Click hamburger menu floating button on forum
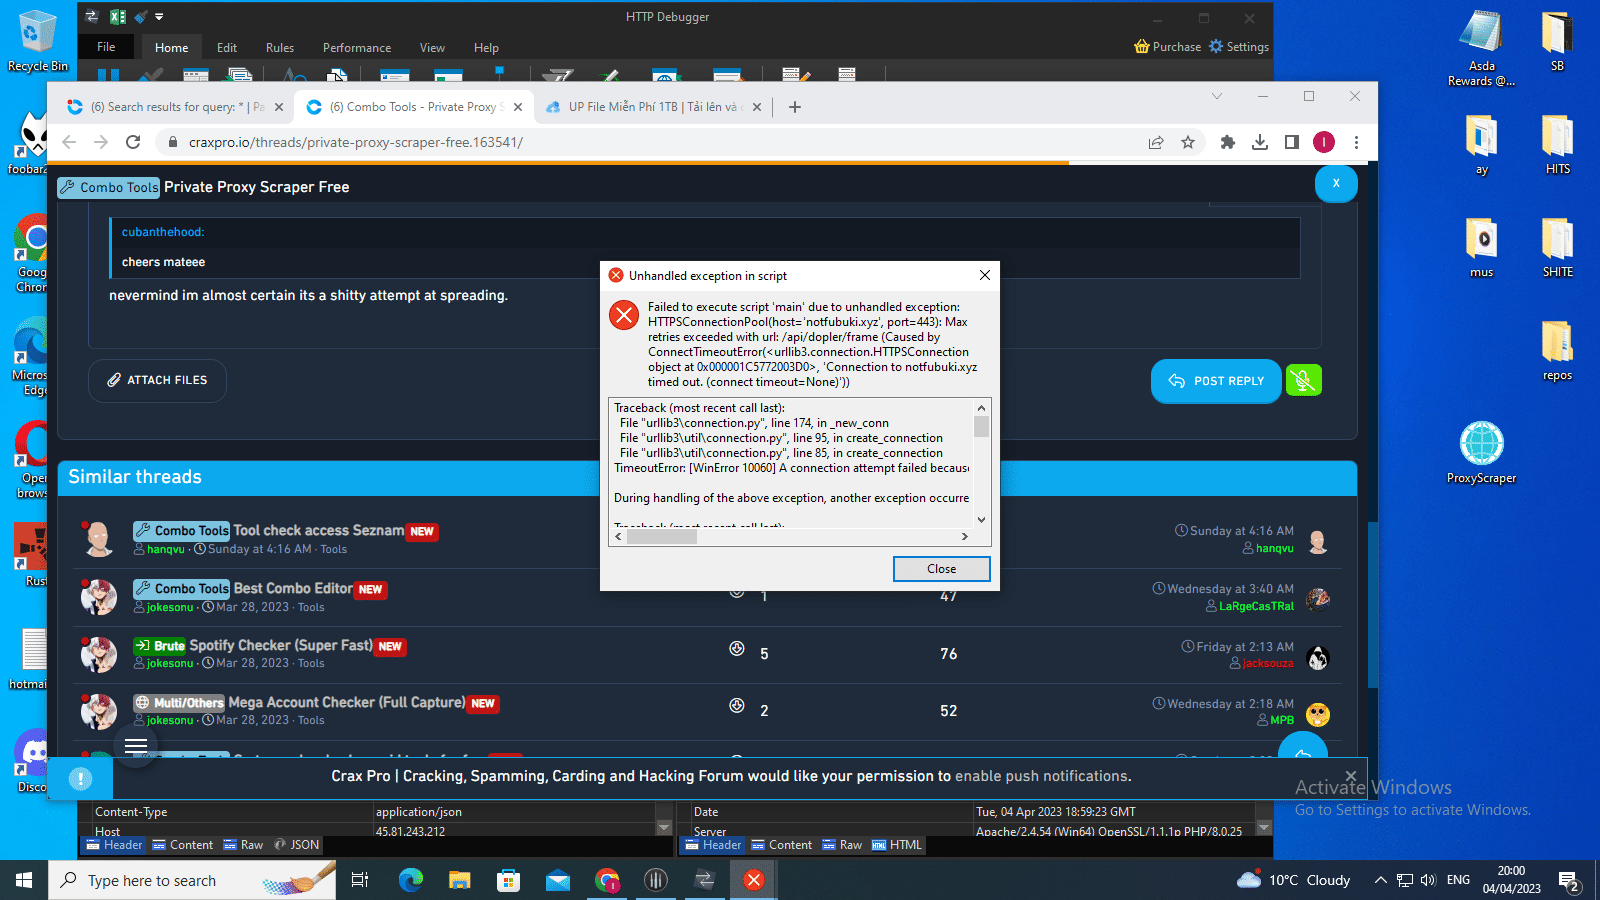Image resolution: width=1600 pixels, height=900 pixels. [x=136, y=746]
